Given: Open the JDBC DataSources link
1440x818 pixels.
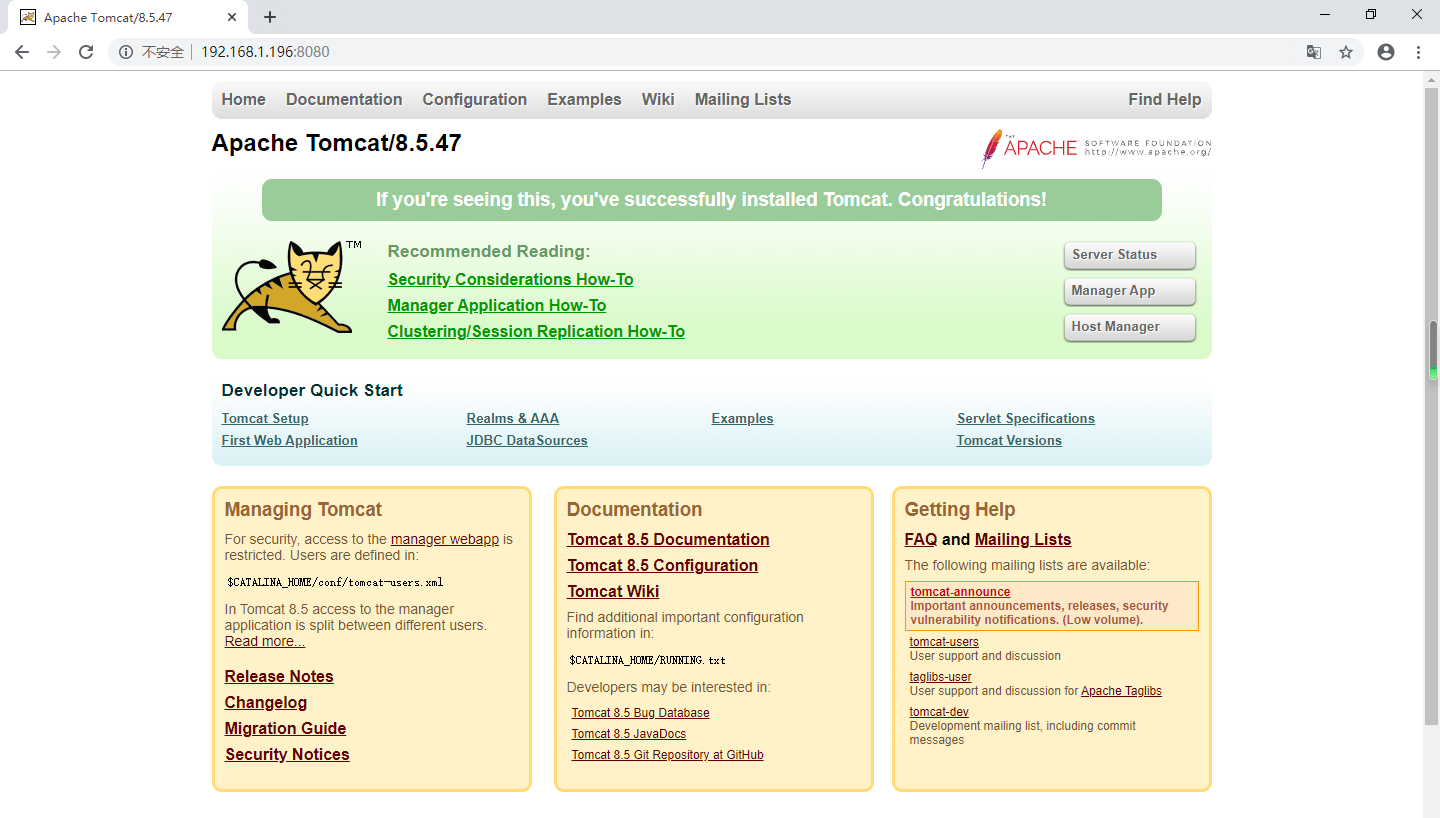Looking at the screenshot, I should click(x=527, y=440).
